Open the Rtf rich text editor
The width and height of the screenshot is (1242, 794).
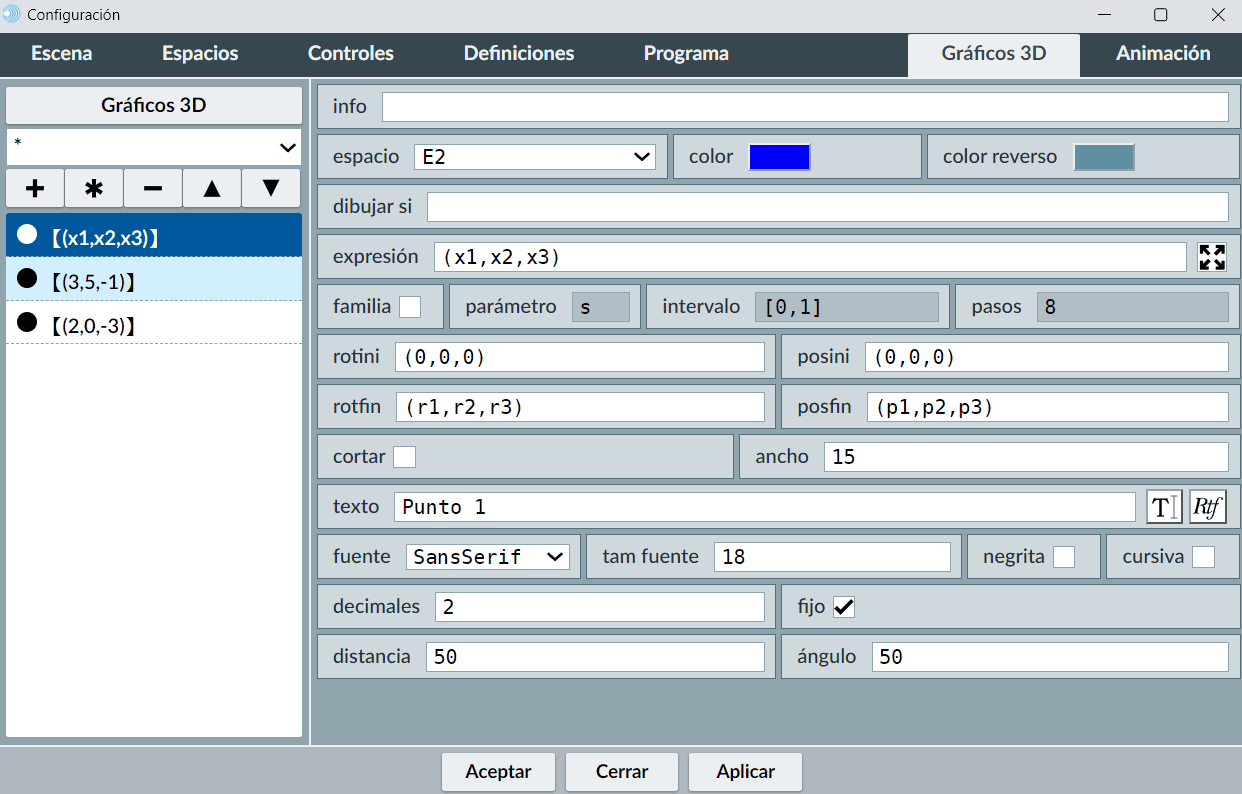pyautogui.click(x=1208, y=507)
